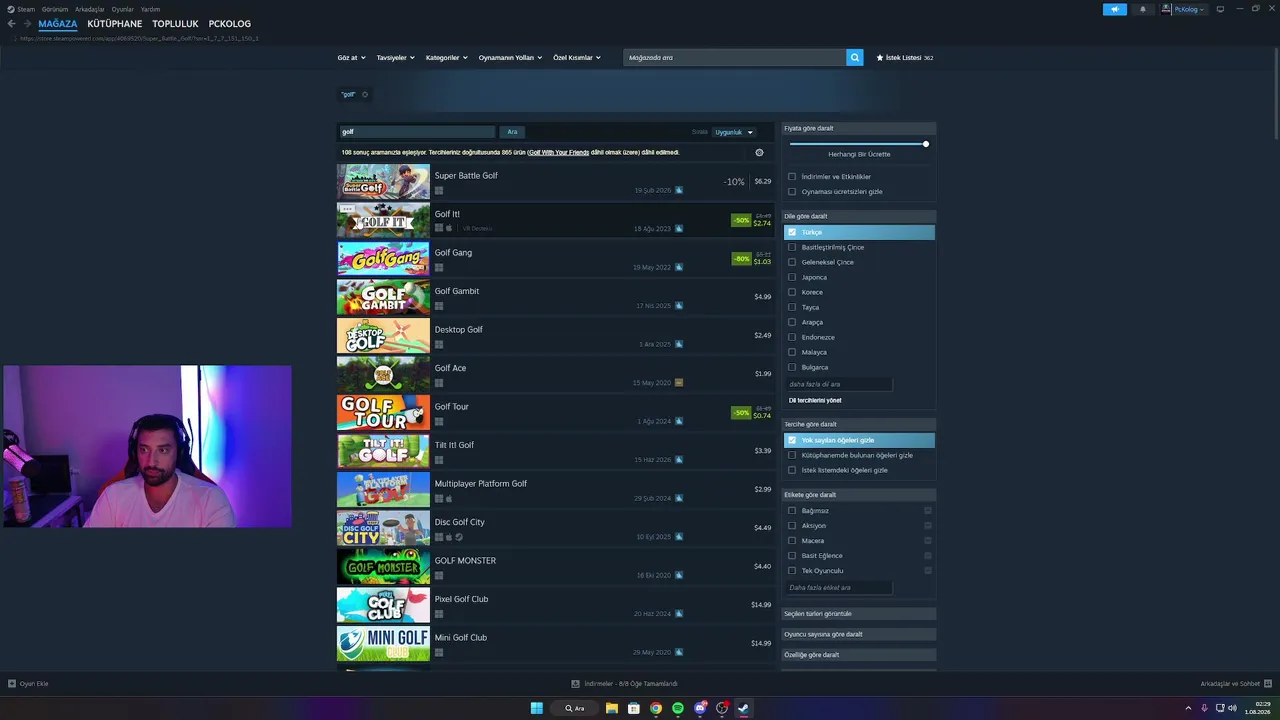The height and width of the screenshot is (720, 1280).
Task: Switch to the KÜTÜPHANE tab
Action: tap(115, 24)
